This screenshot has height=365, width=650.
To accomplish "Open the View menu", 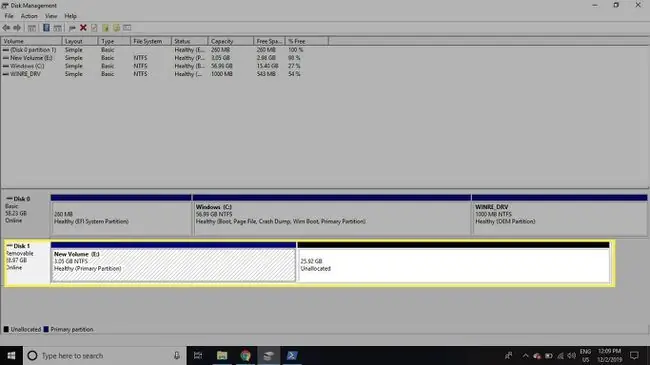I will click(51, 16).
